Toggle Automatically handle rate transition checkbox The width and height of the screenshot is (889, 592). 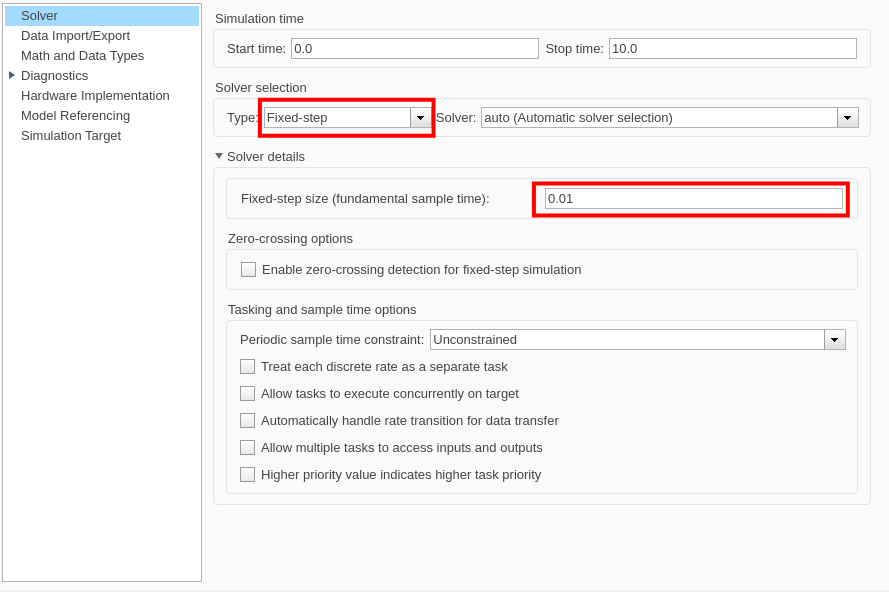point(248,421)
